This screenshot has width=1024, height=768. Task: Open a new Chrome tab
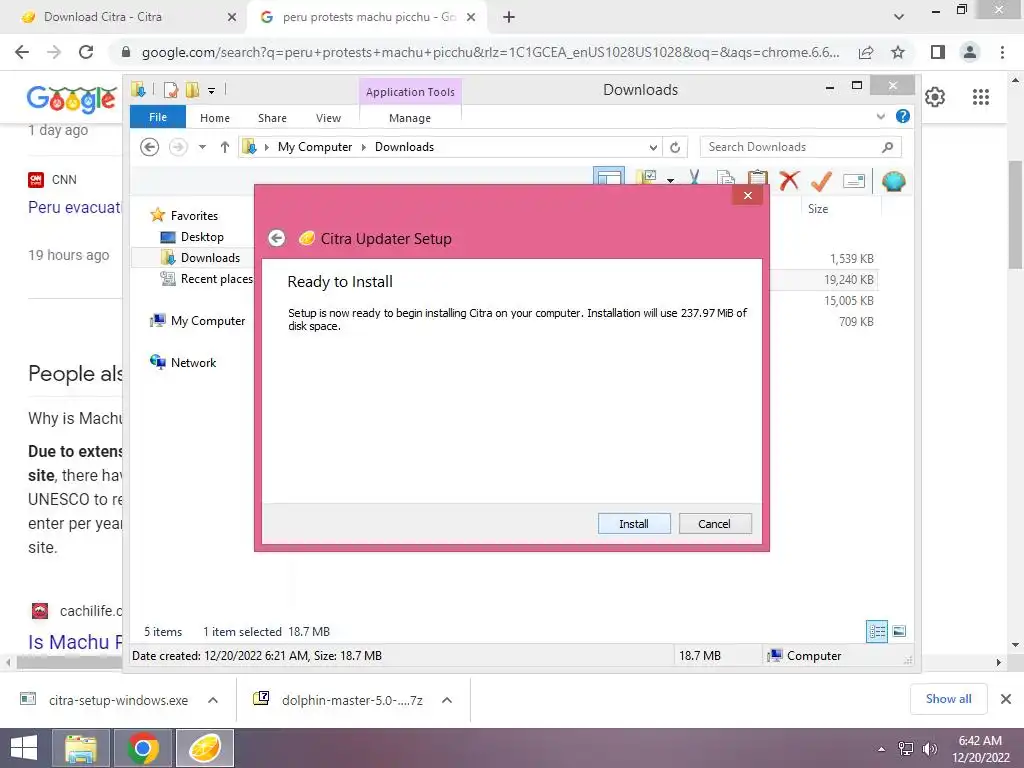(509, 17)
